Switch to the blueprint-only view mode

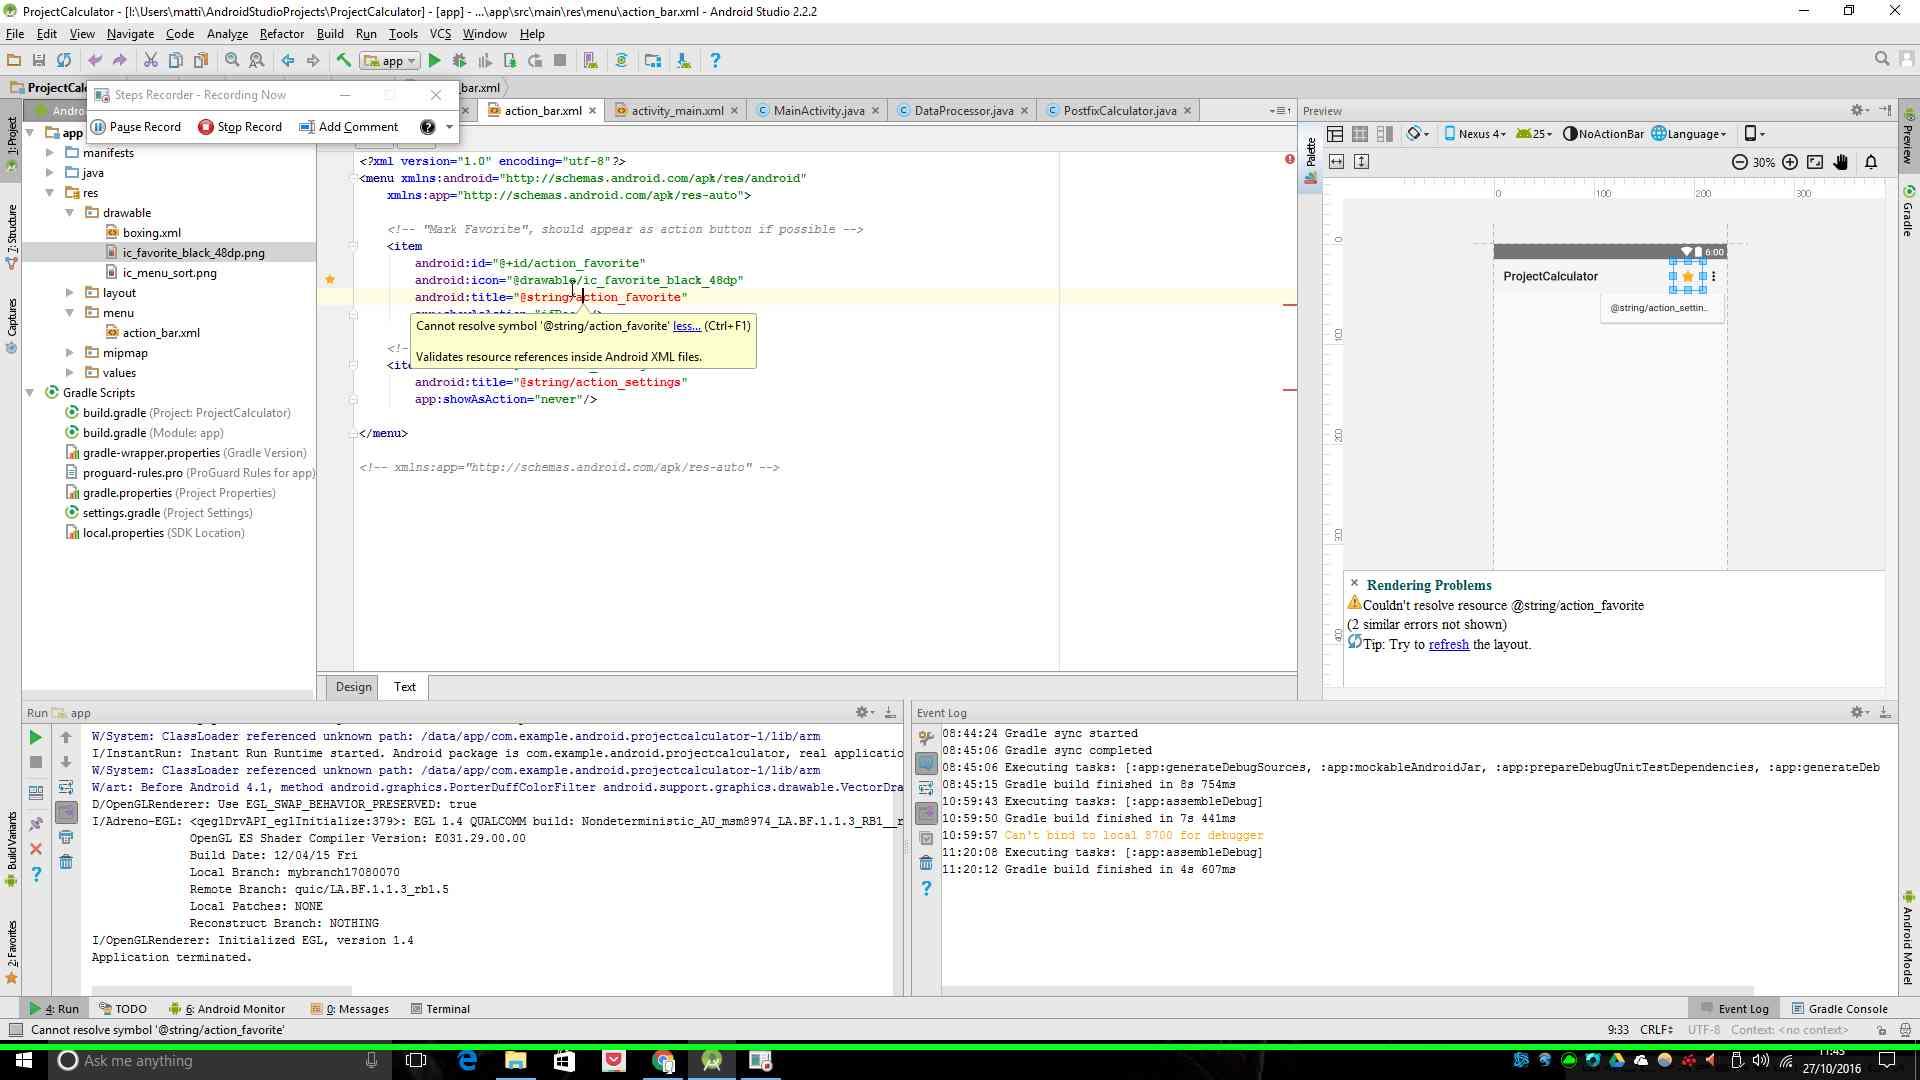1360,134
